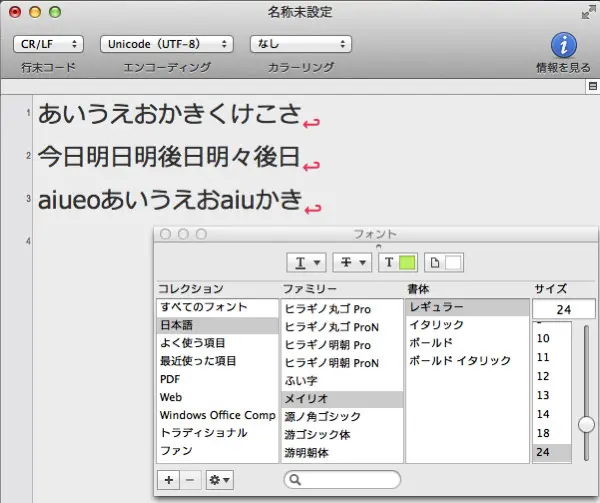Click the white document color swatch
The height and width of the screenshot is (503, 600).
[453, 263]
